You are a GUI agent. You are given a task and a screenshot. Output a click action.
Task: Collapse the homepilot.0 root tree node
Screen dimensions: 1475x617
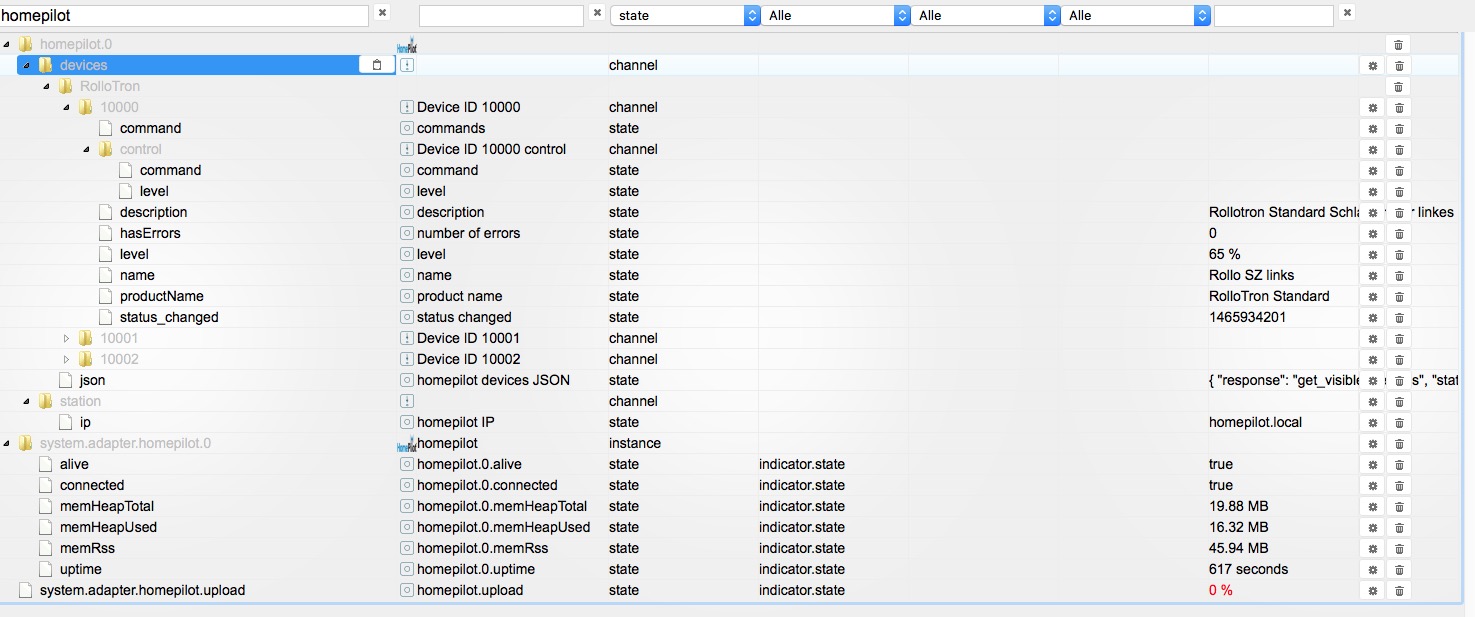pyautogui.click(x=7, y=44)
